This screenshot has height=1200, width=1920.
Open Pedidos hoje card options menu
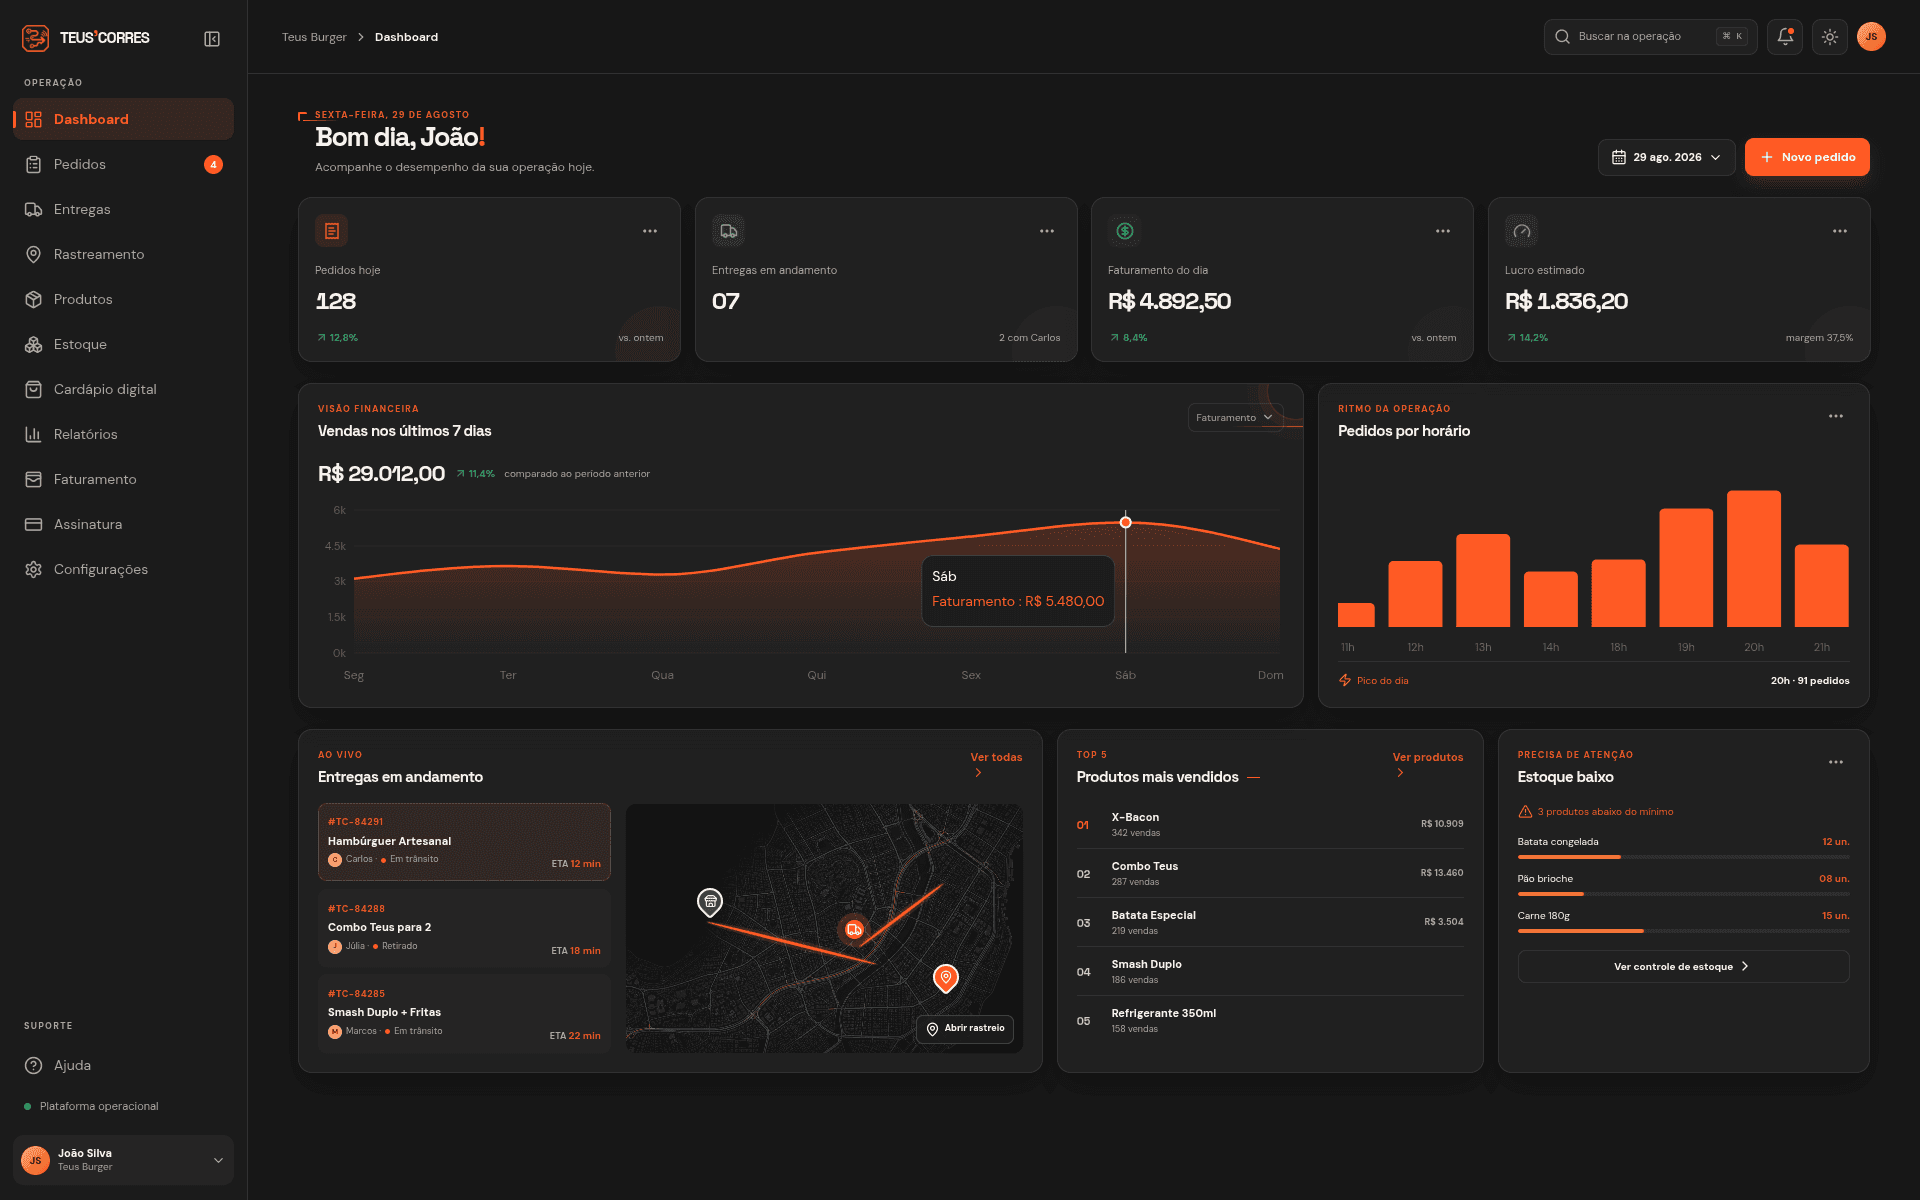click(650, 231)
